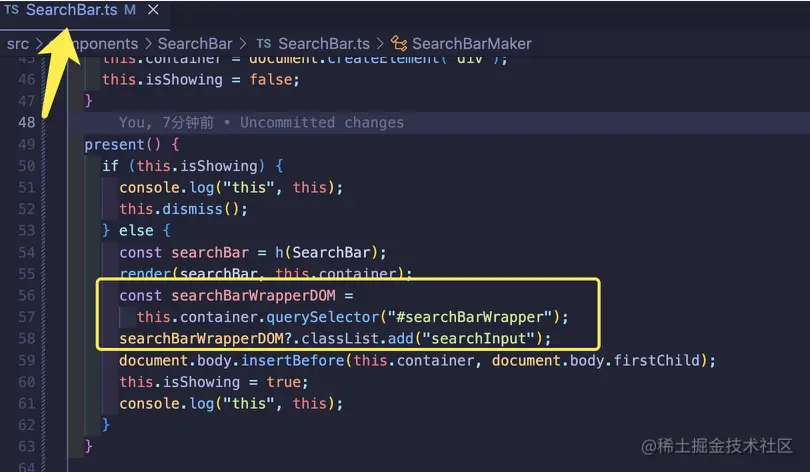Open the SearchBar.ts file breadcrumb
The image size is (810, 472).
pos(324,44)
